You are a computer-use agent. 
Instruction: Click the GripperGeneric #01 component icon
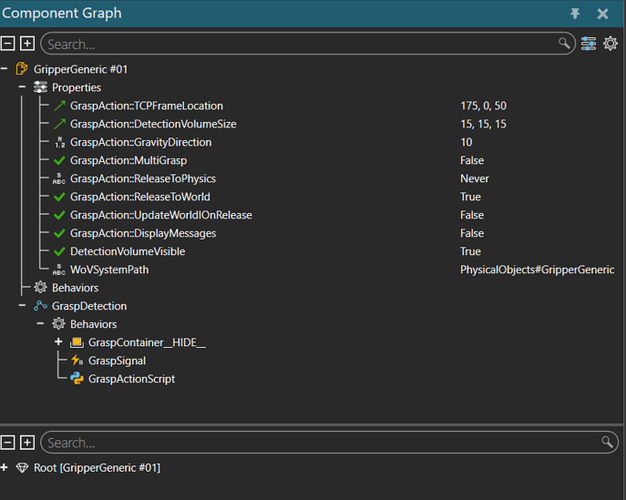(22, 69)
